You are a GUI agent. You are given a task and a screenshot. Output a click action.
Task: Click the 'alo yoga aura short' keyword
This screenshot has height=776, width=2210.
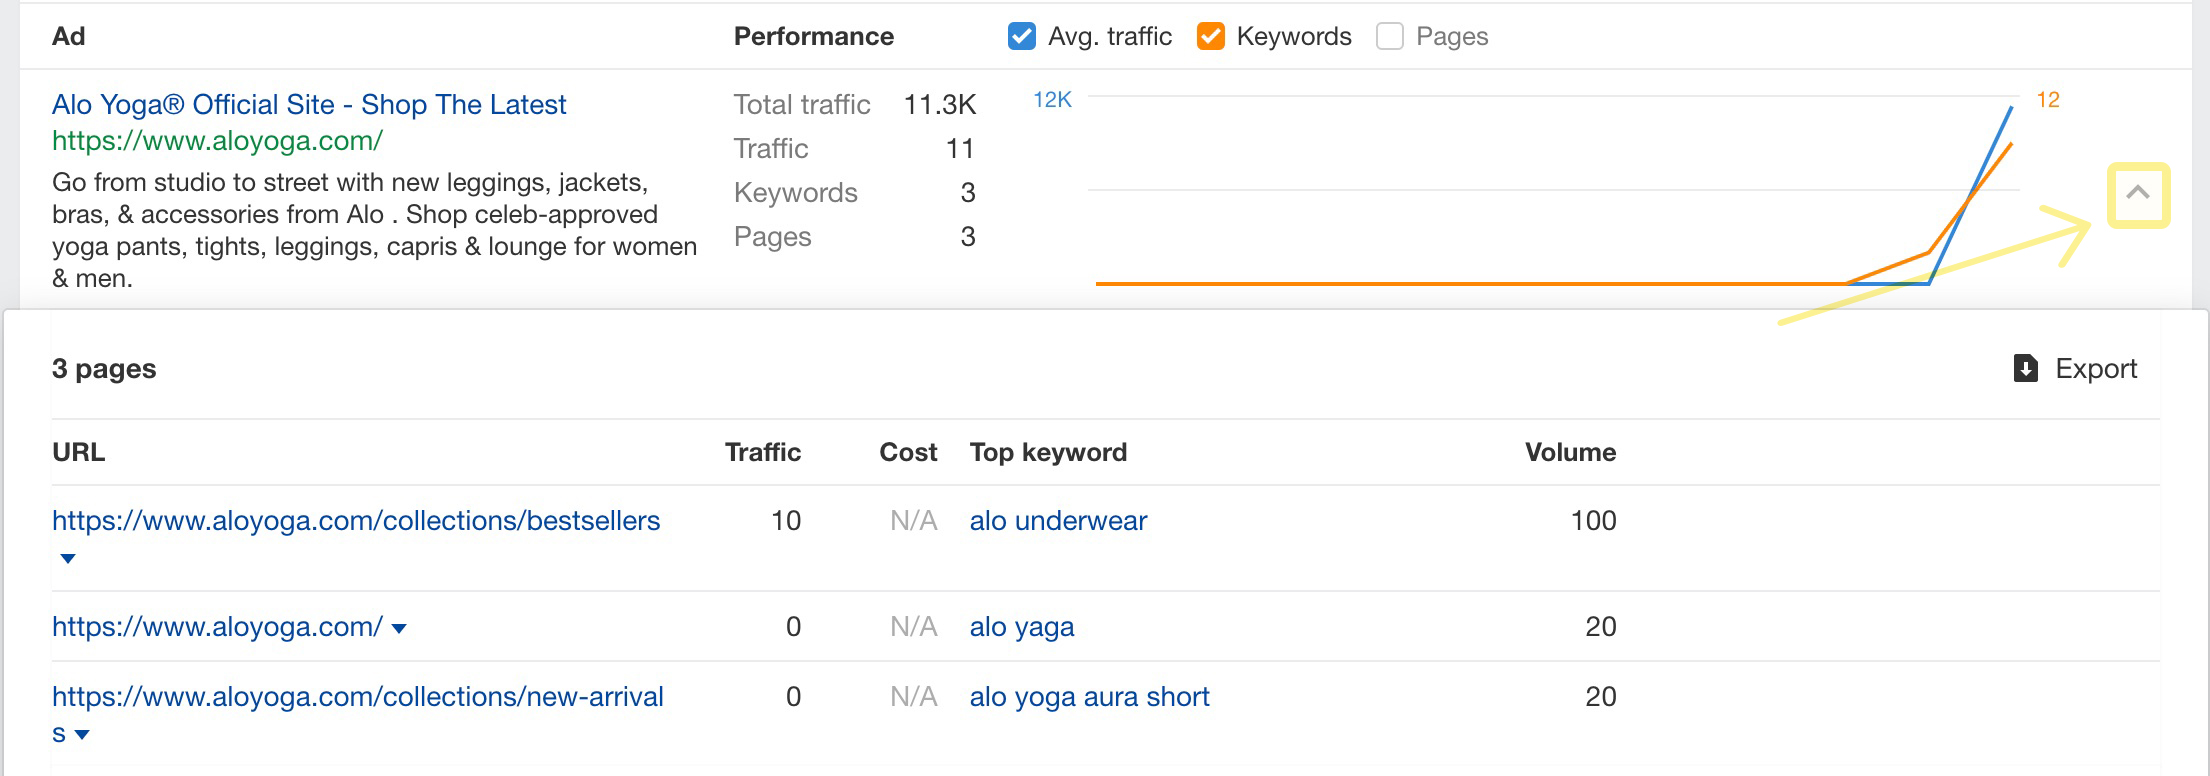click(x=1089, y=697)
